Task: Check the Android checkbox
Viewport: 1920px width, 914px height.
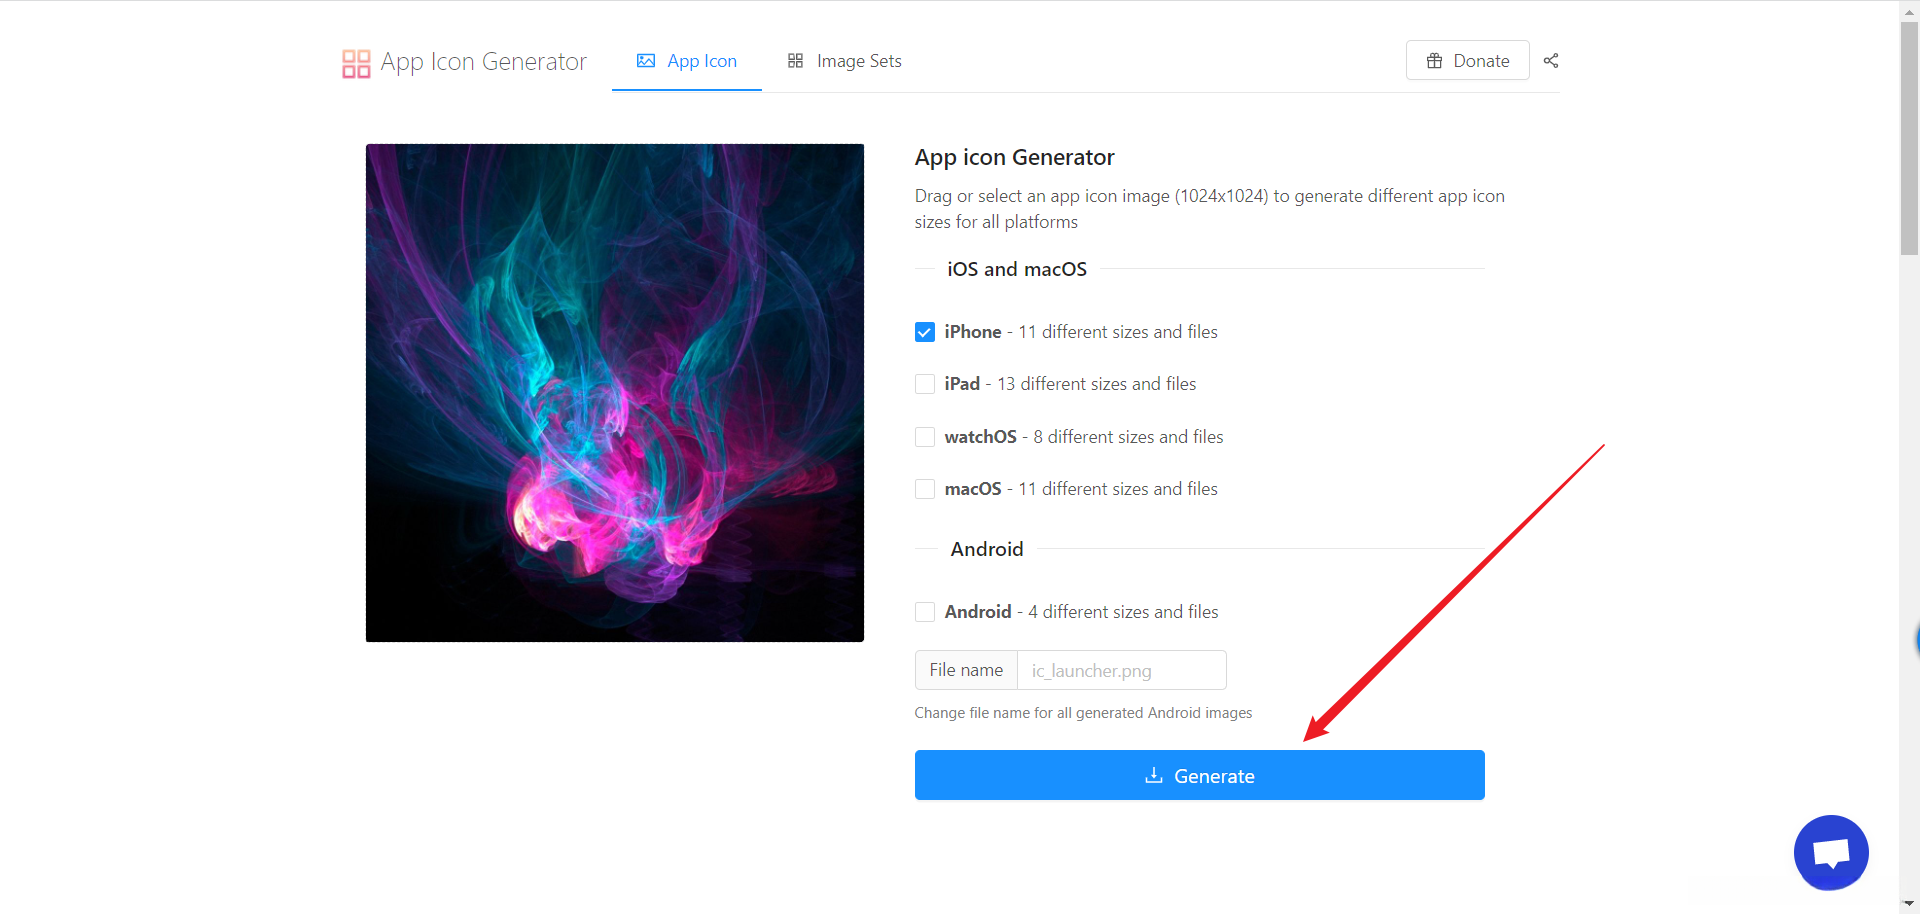Action: (x=925, y=612)
